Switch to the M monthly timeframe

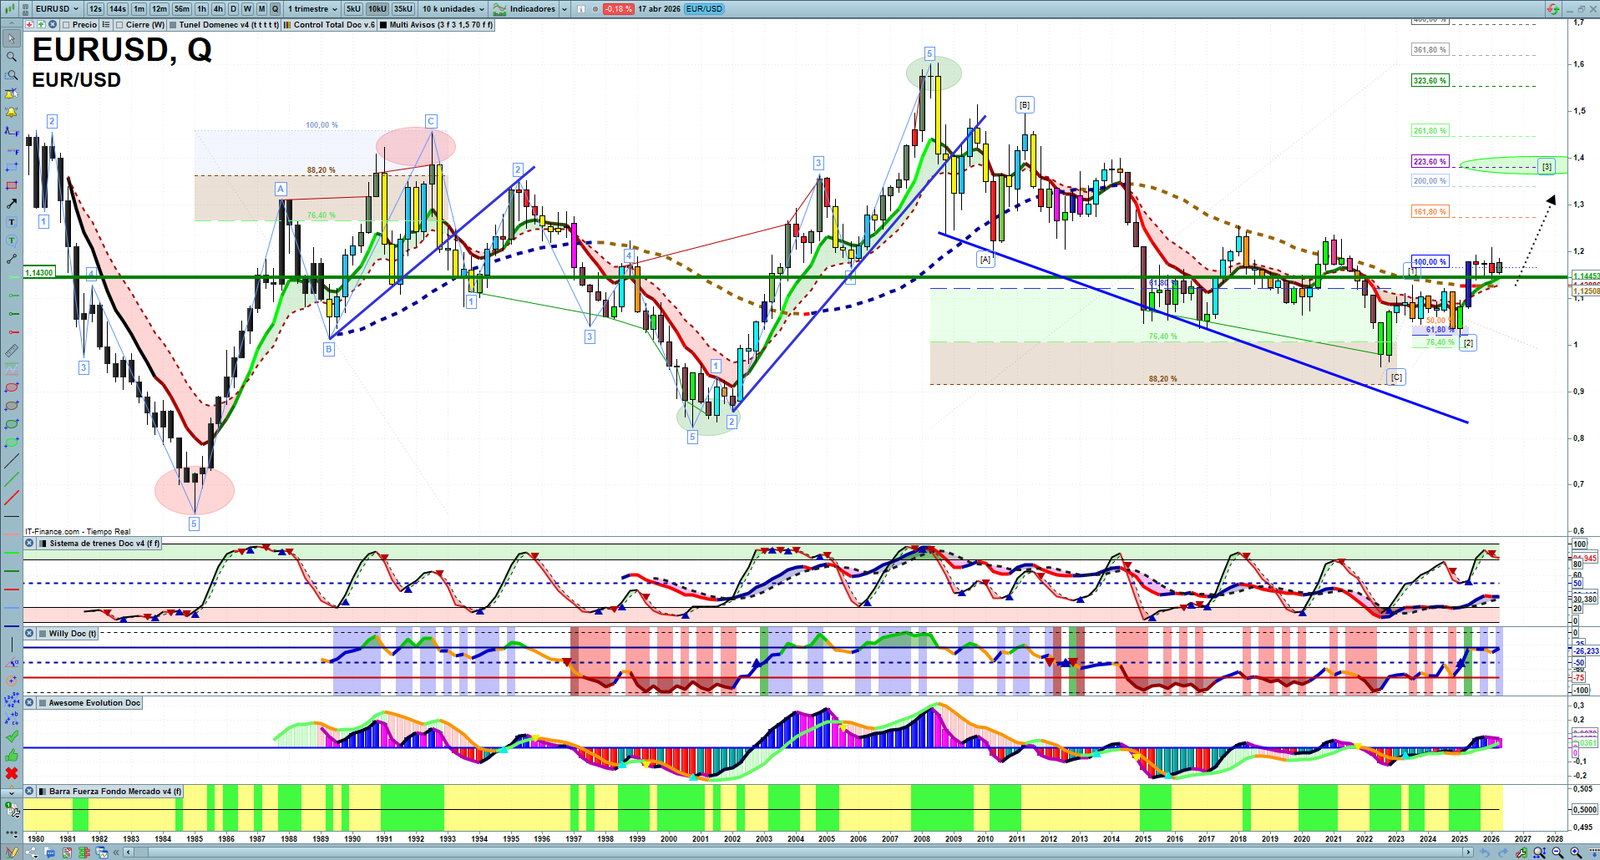(x=262, y=9)
